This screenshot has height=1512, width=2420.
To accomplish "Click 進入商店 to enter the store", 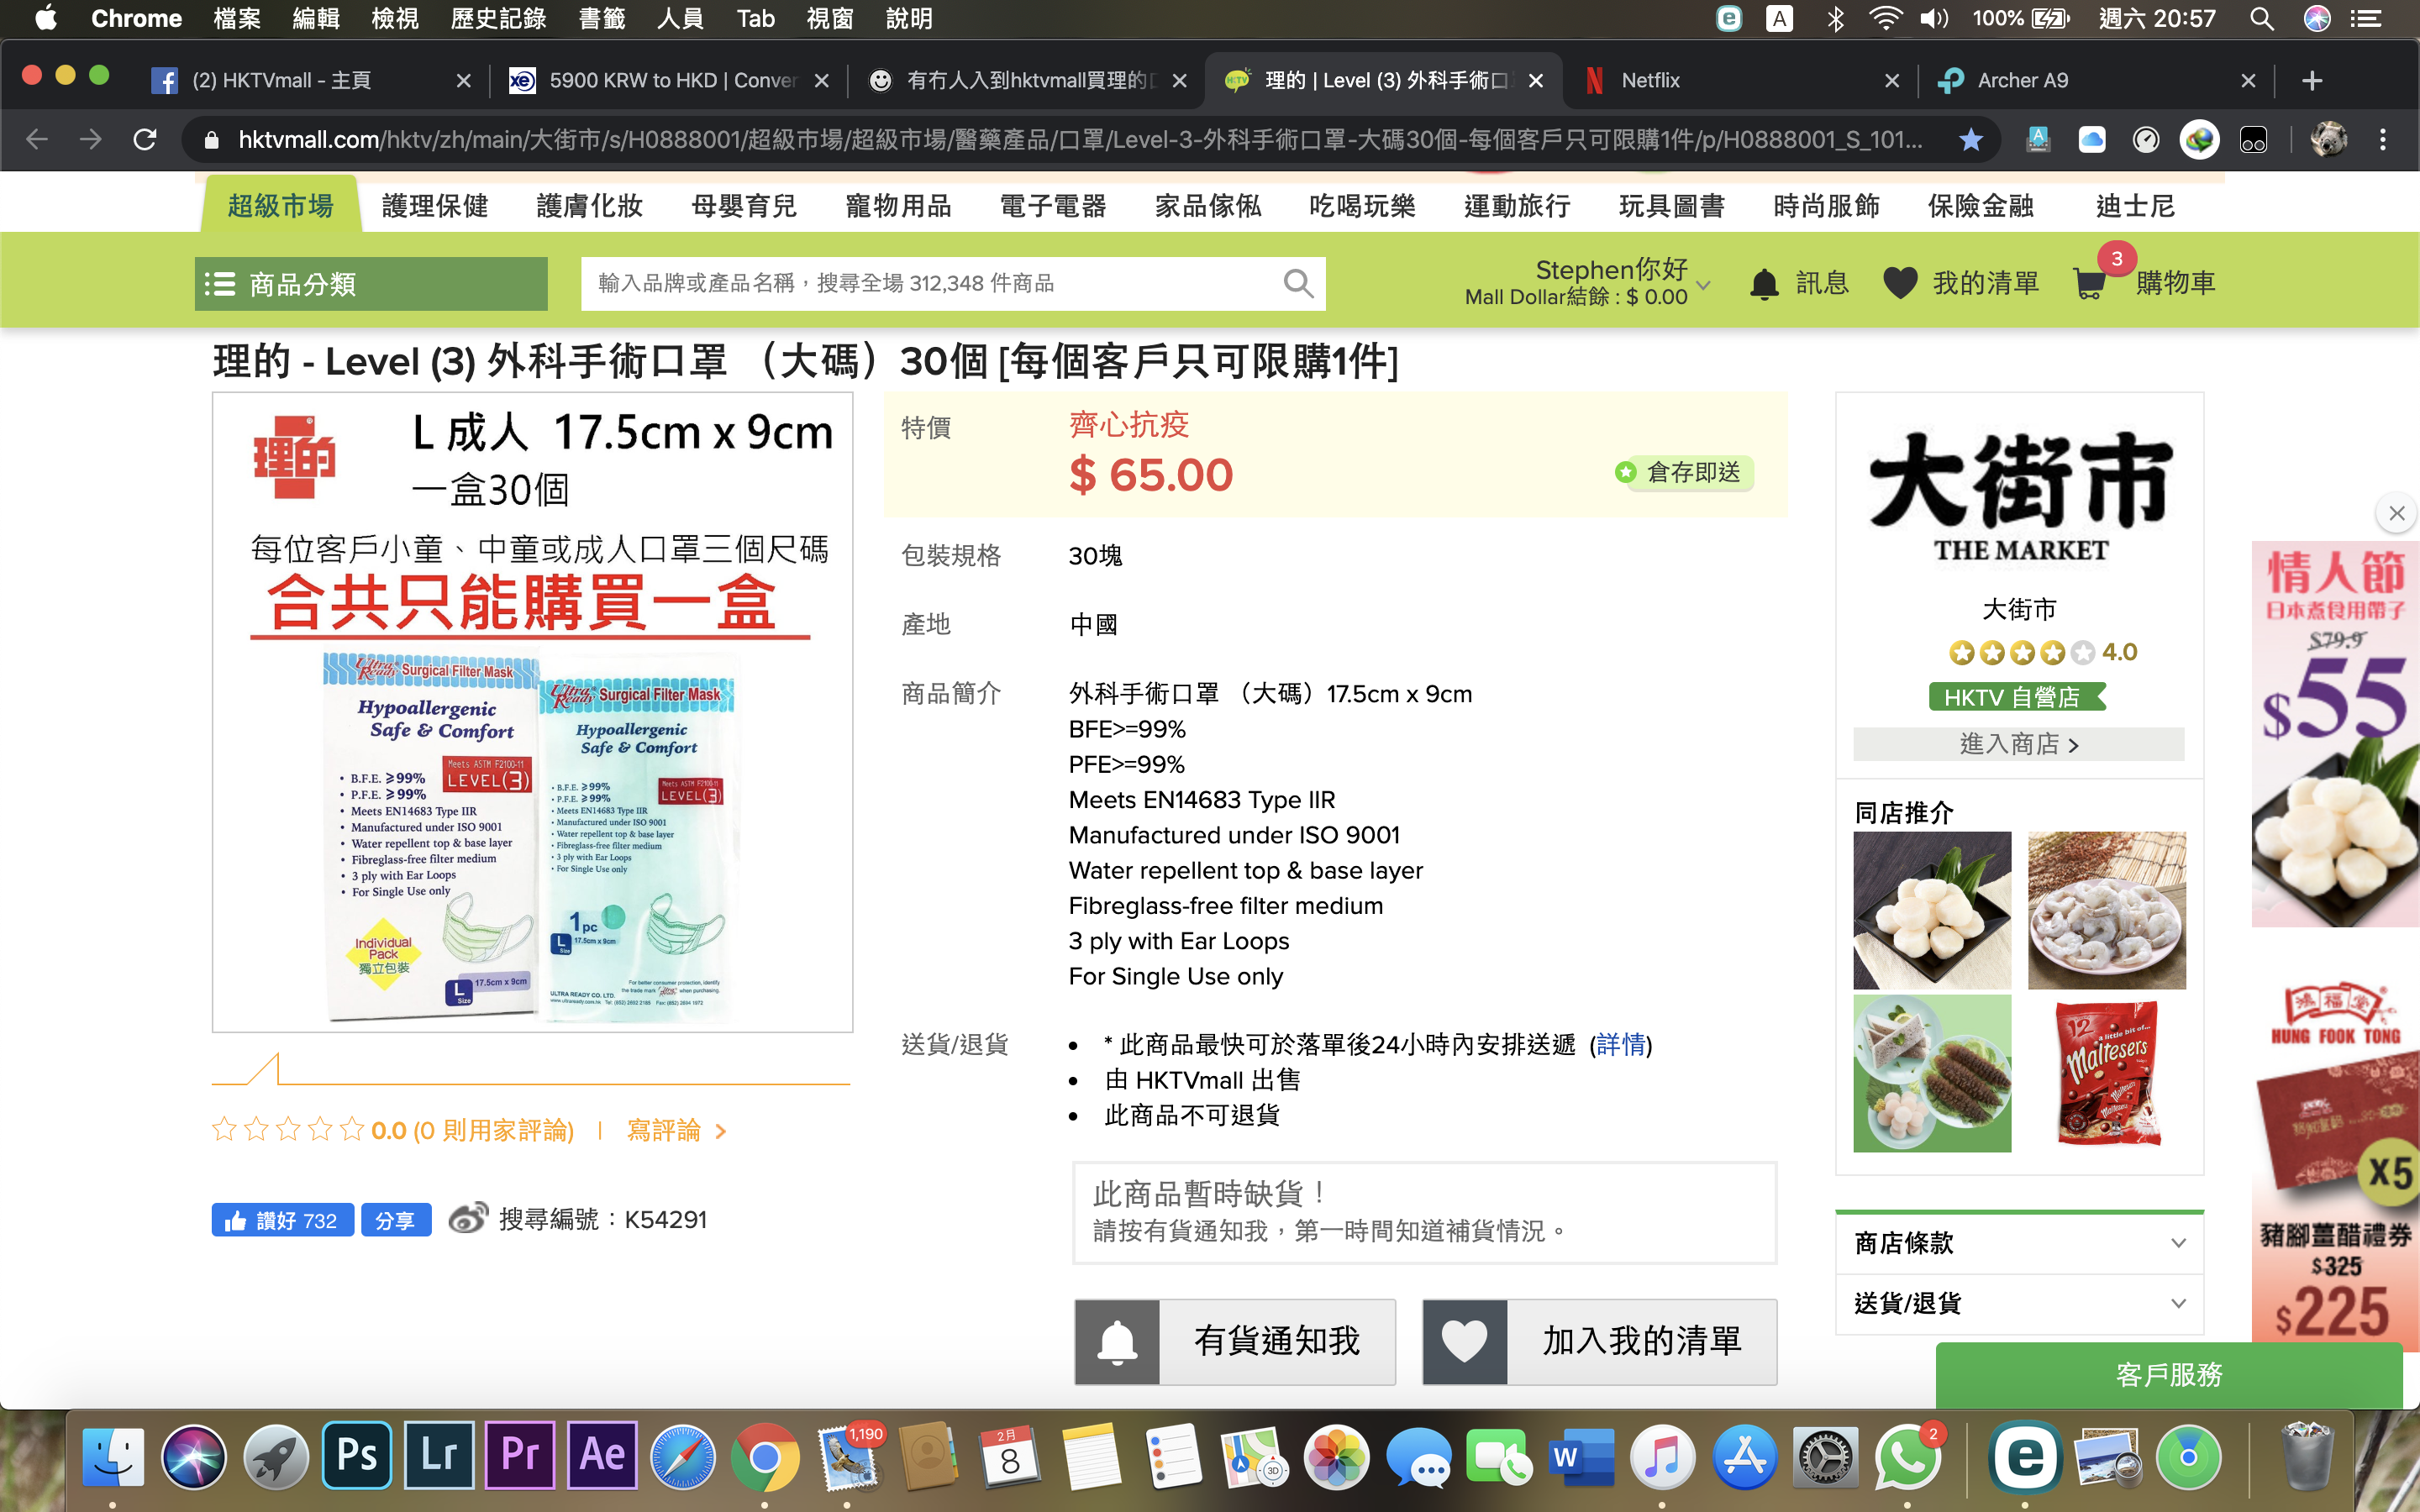I will pos(2018,744).
